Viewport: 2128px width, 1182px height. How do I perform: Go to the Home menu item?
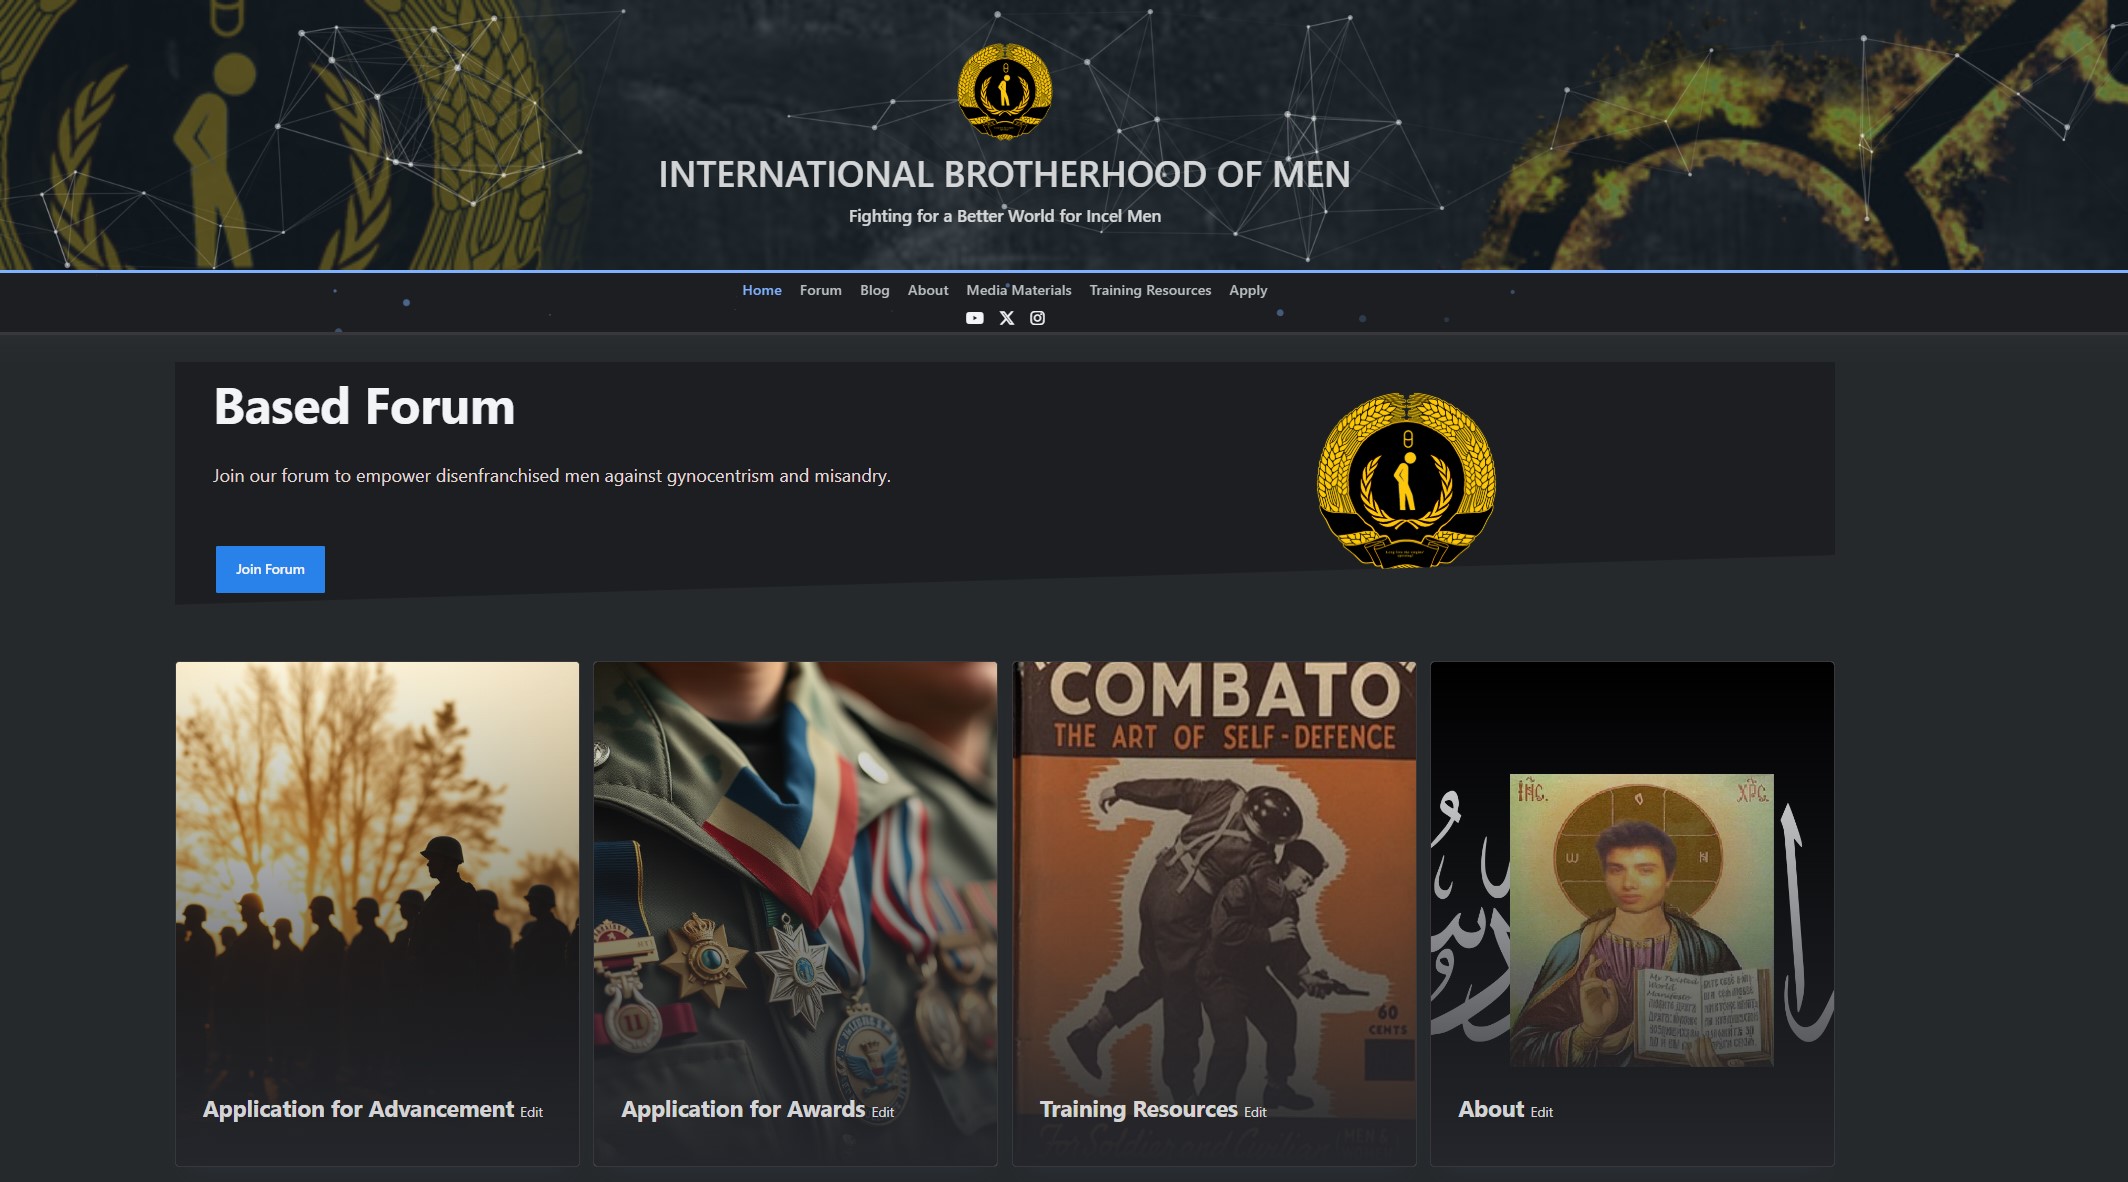pyautogui.click(x=761, y=290)
